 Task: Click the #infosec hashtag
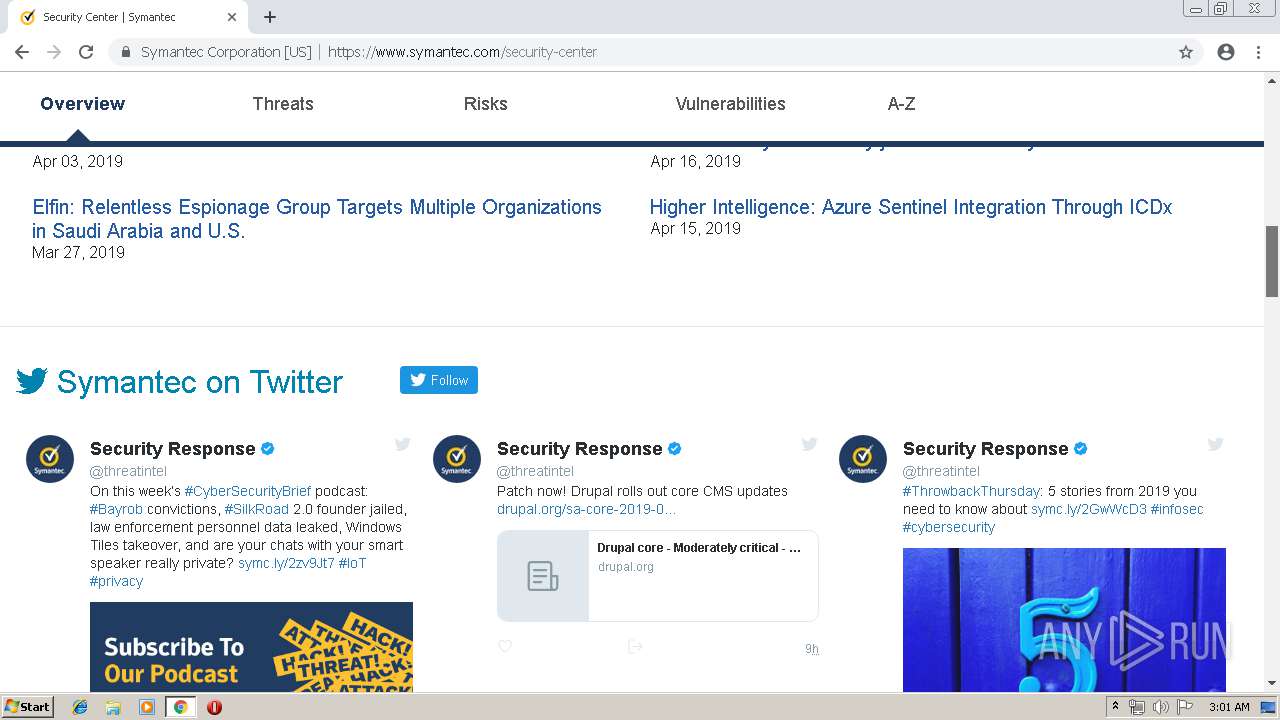click(1177, 509)
